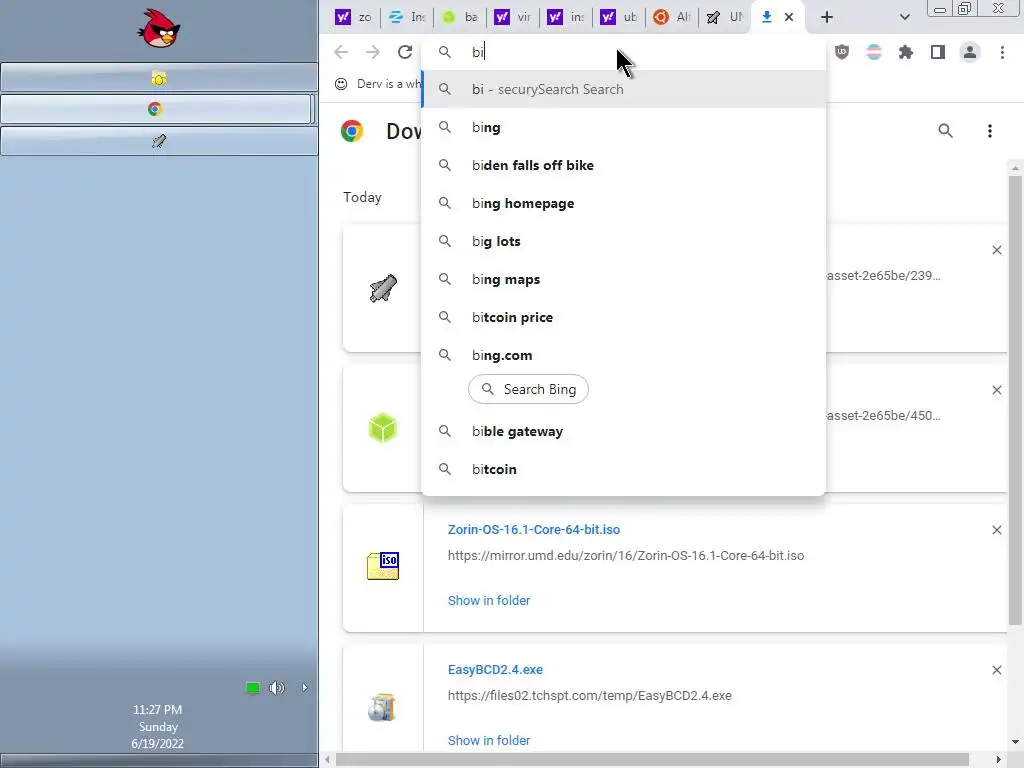This screenshot has width=1024, height=768.
Task: Select 'bi - securySearch Search' suggestion
Action: (x=624, y=89)
